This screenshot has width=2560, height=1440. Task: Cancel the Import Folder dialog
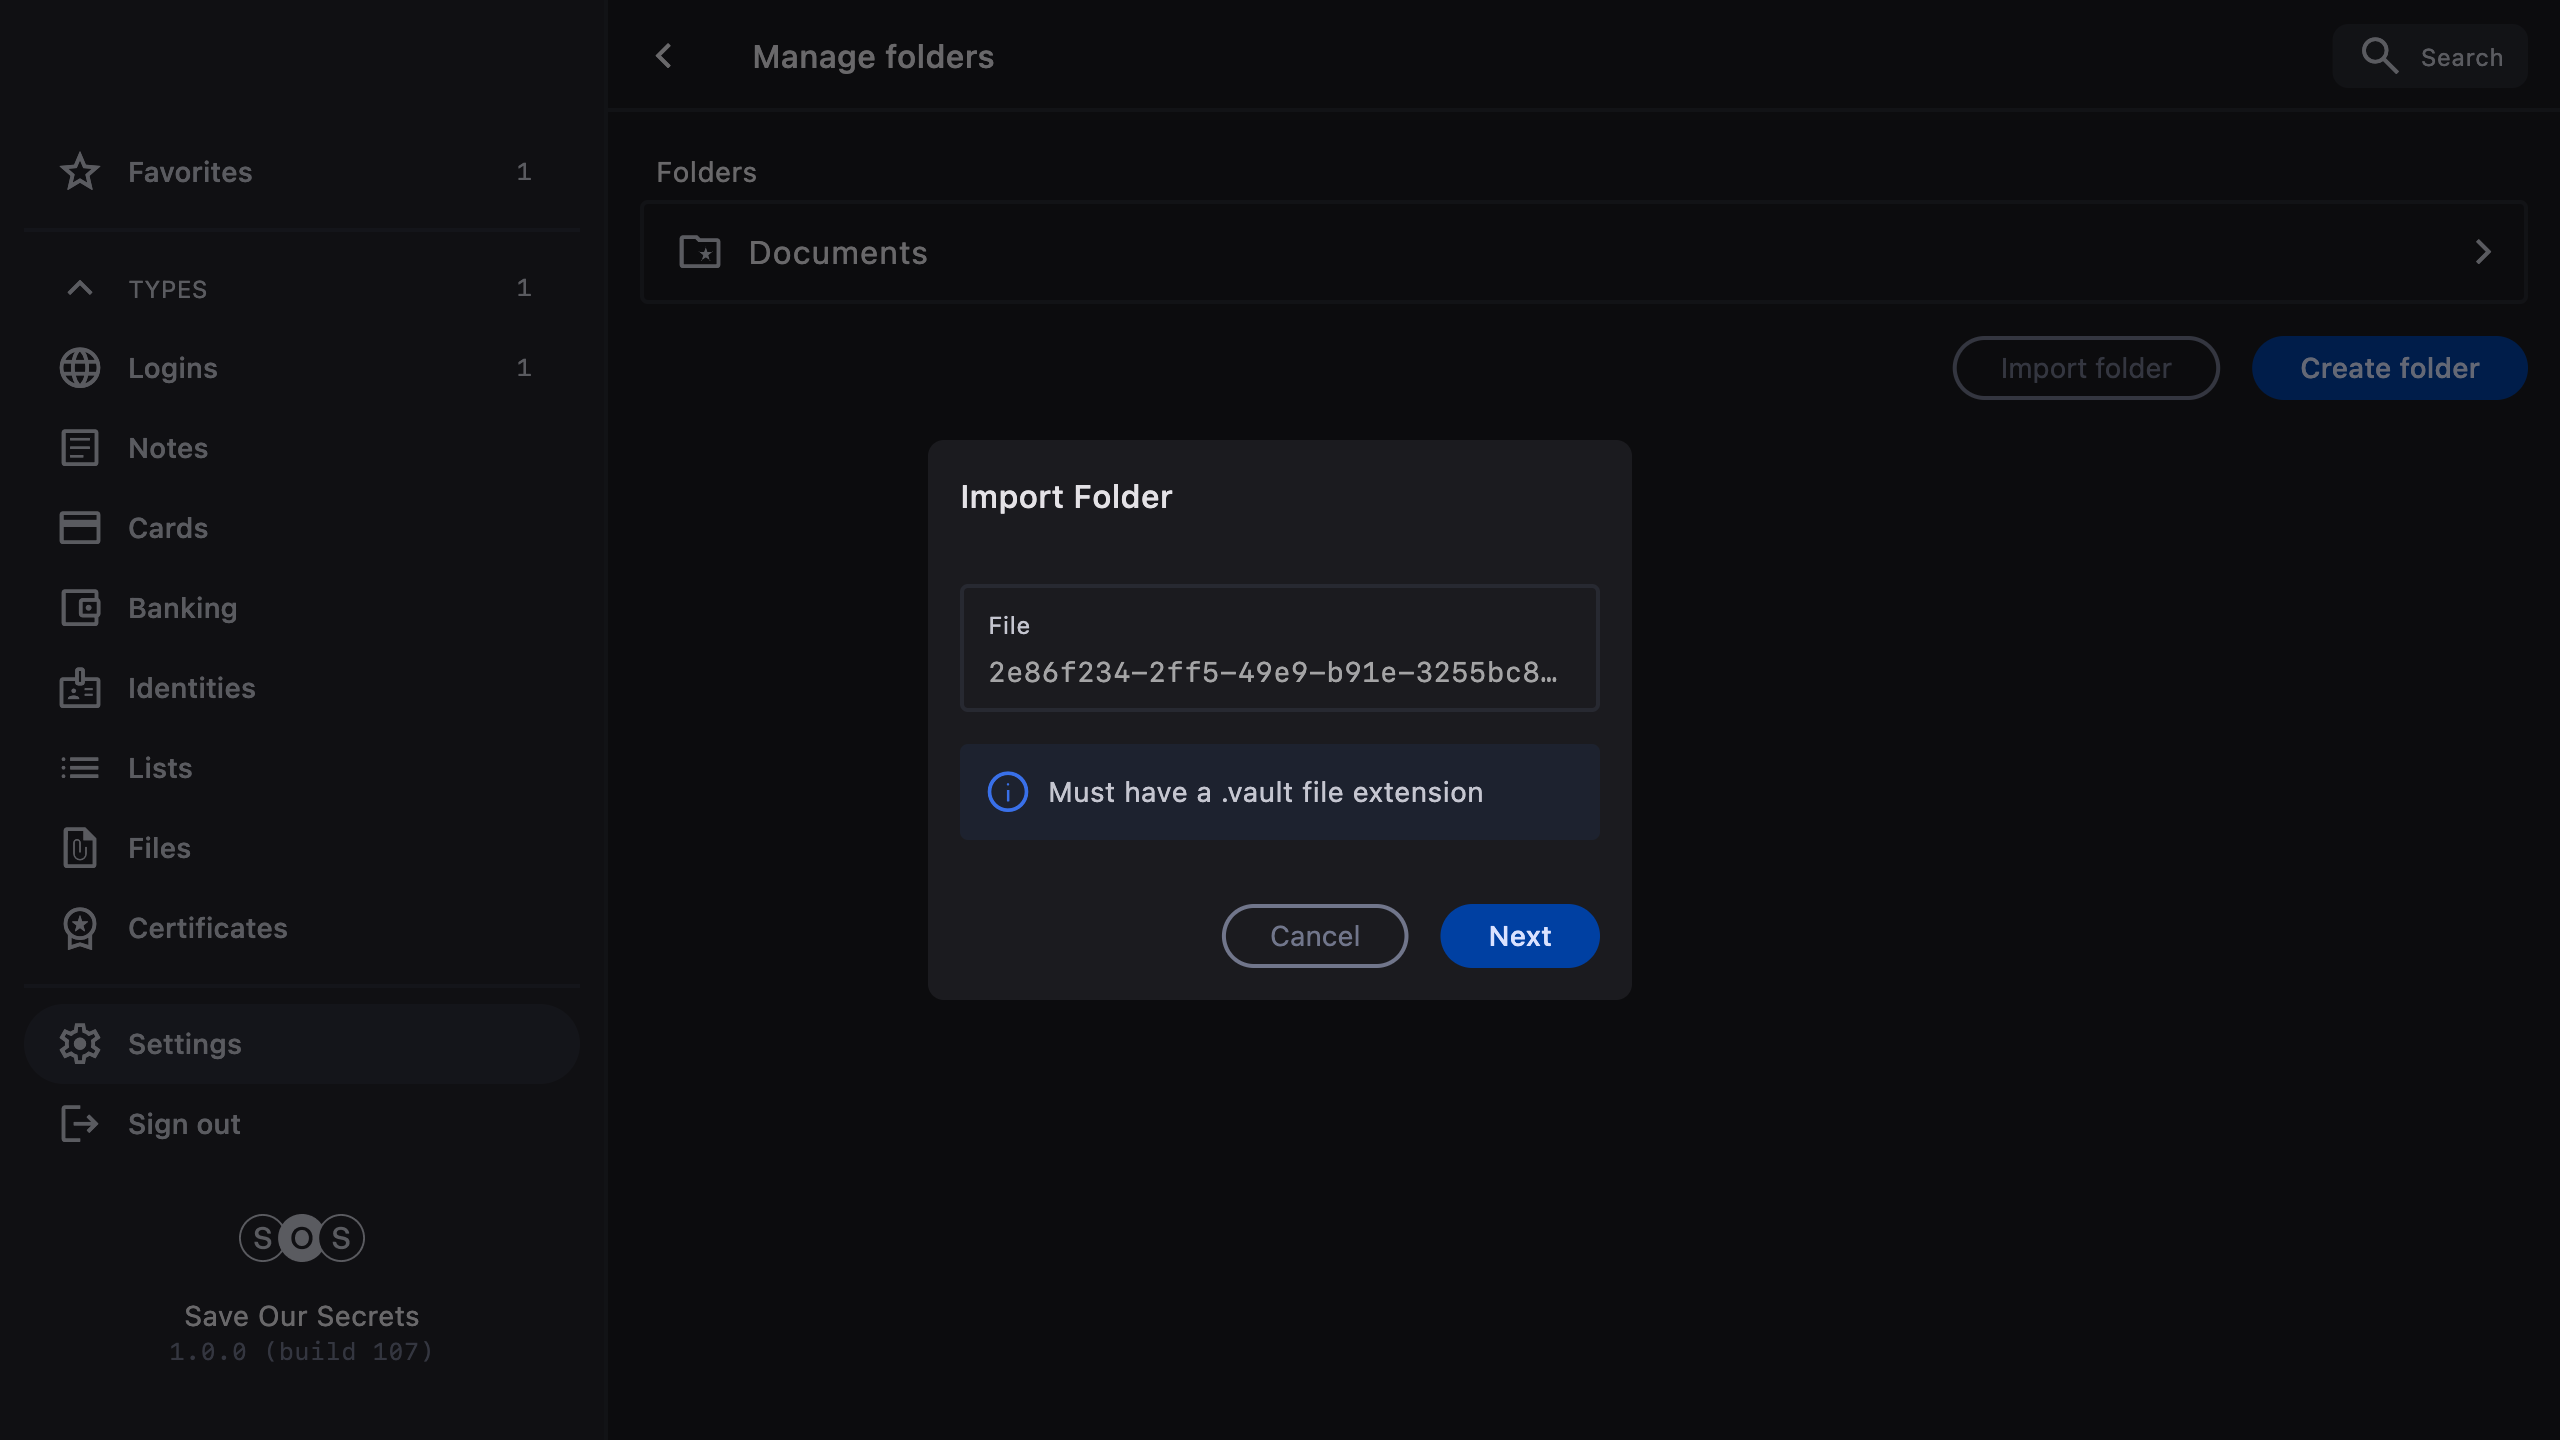click(x=1314, y=936)
